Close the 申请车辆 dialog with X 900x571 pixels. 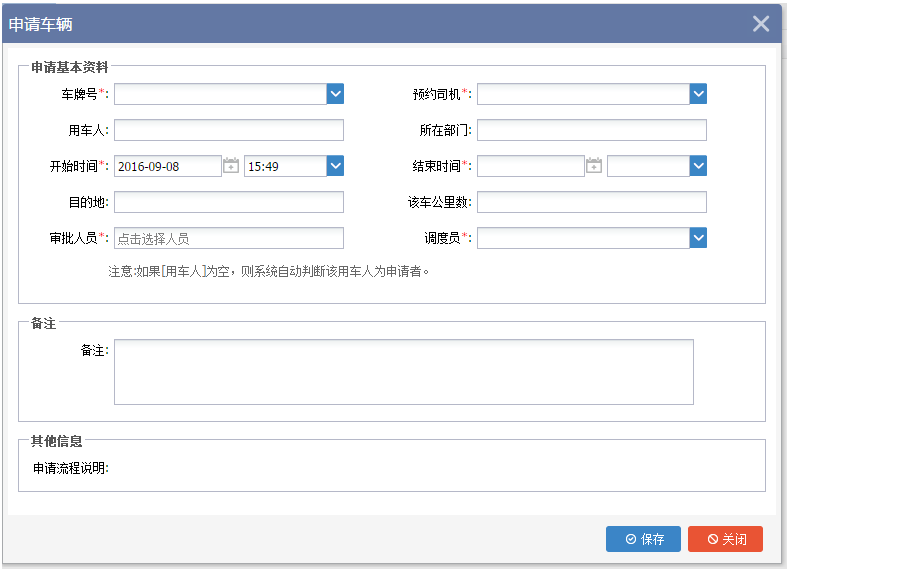click(761, 24)
